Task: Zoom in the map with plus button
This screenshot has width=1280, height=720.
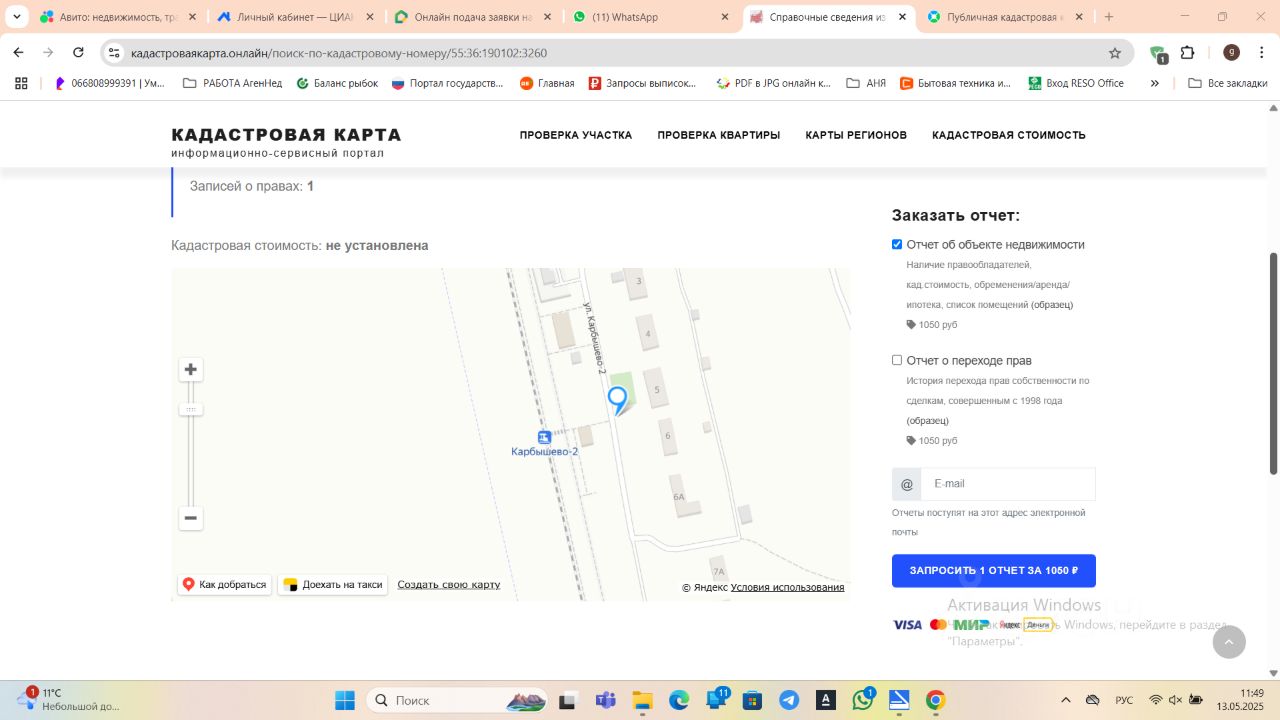Action: (x=190, y=370)
